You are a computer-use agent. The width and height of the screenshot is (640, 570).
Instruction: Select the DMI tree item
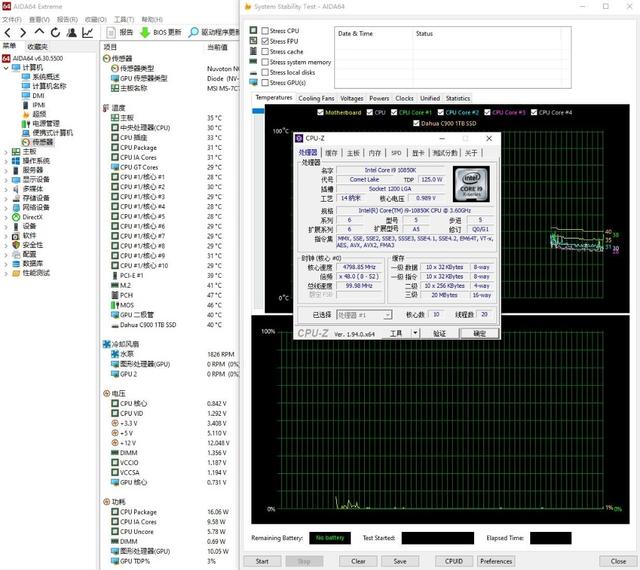(38, 96)
